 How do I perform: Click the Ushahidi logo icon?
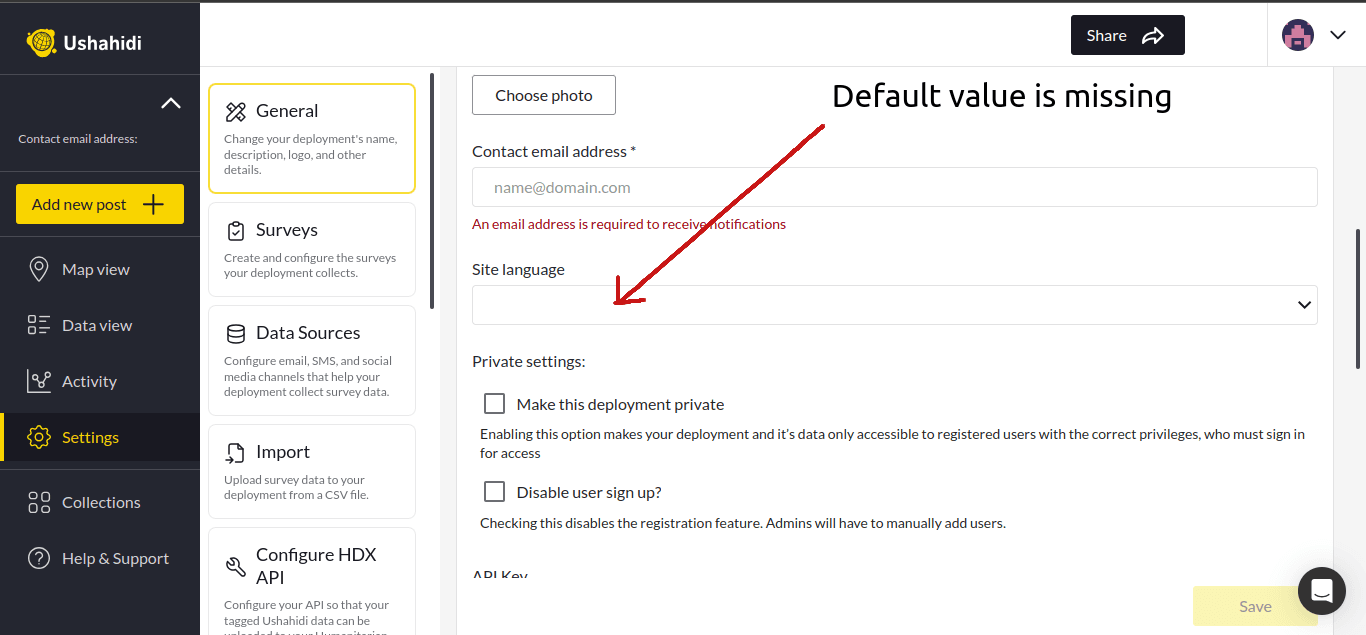(41, 42)
